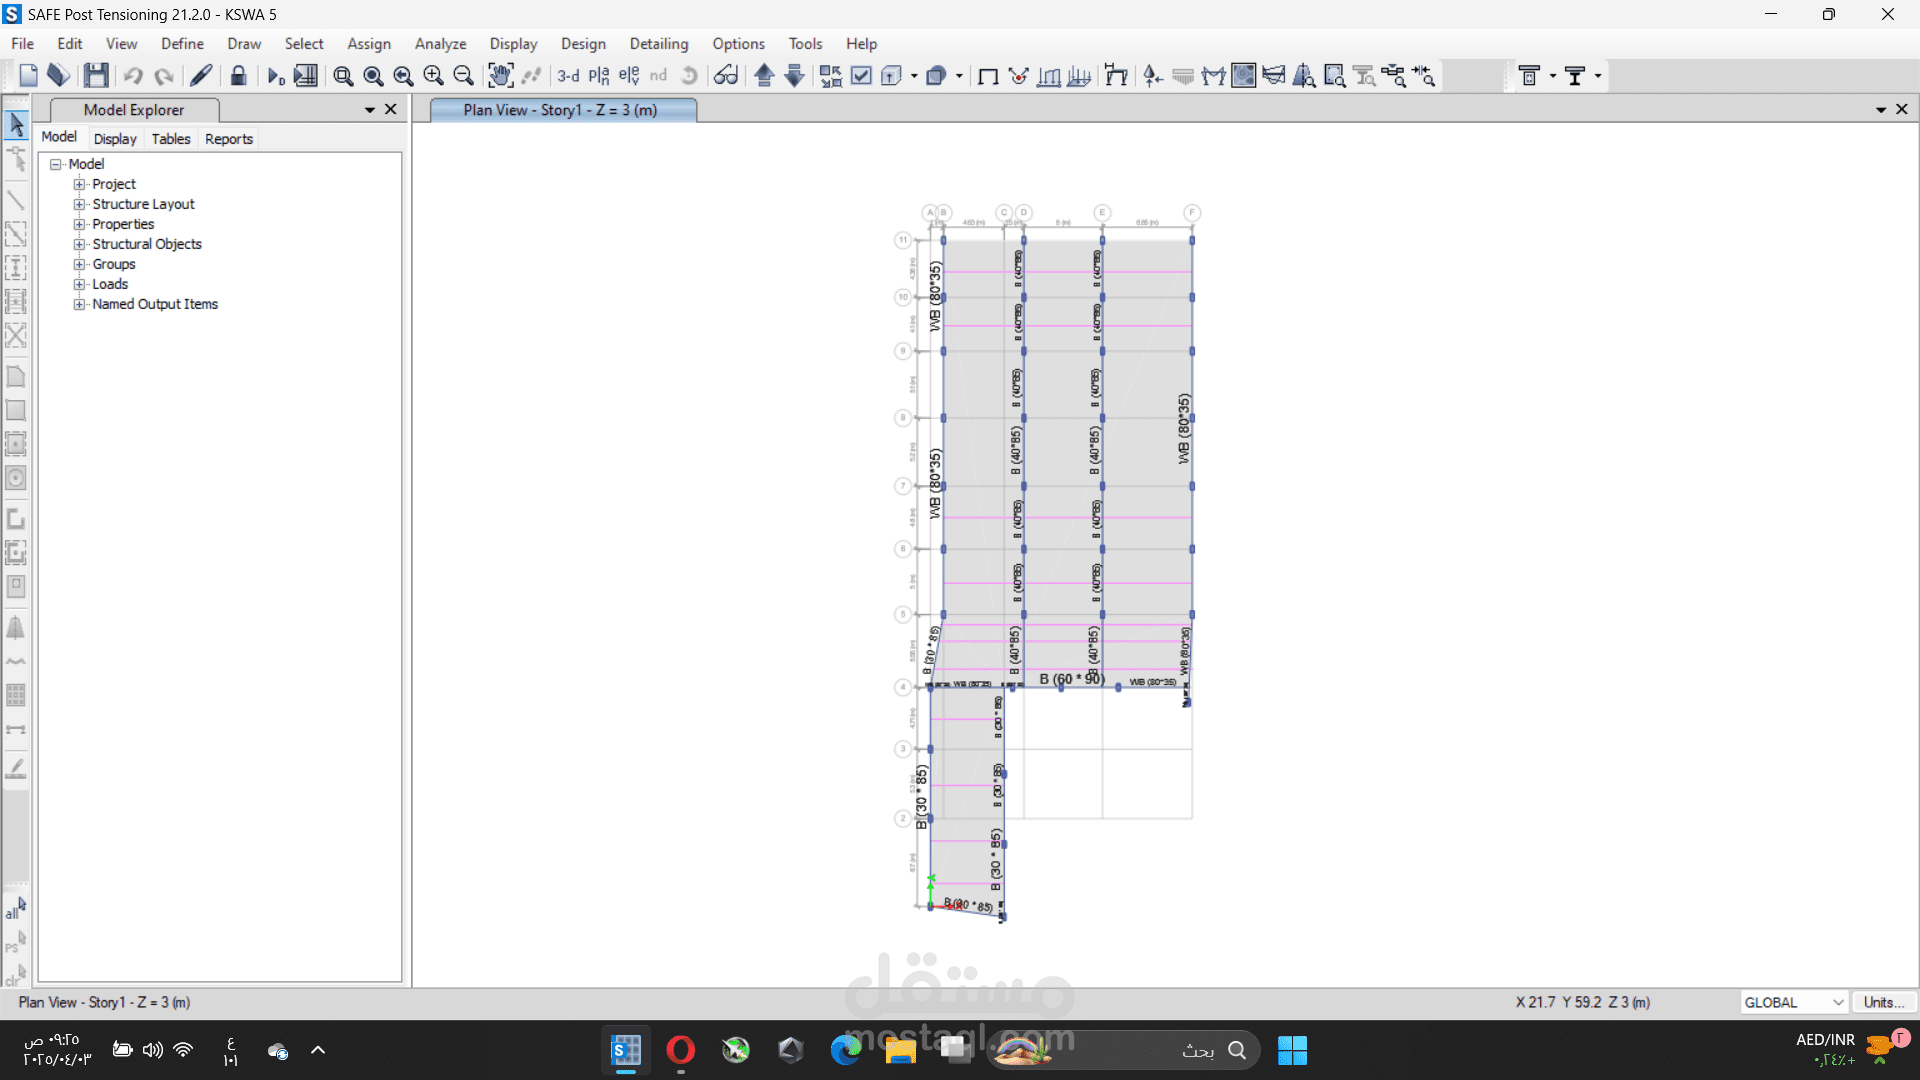Screen dimensions: 1920x1080
Task: Activate the Pan hand tool
Action: 500,76
